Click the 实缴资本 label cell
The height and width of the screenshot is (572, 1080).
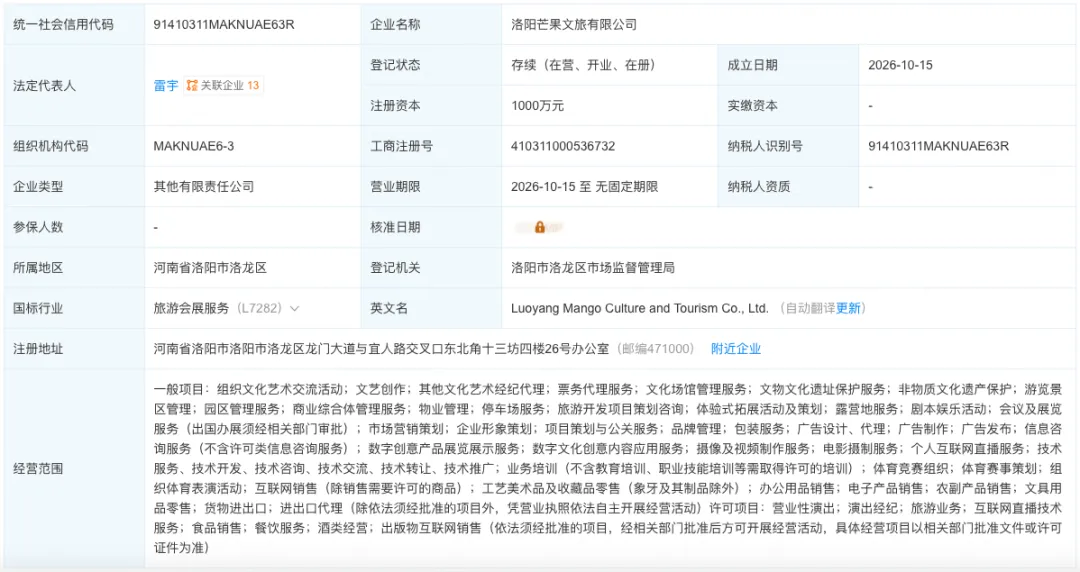pyautogui.click(x=788, y=105)
